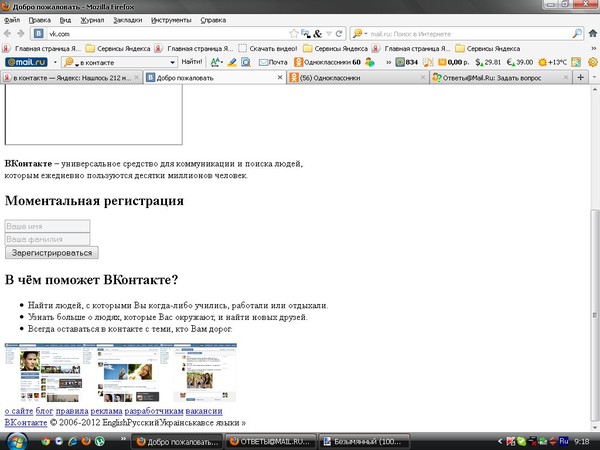Open the Вид menu
Screen dimensions: 600x450
pyautogui.click(x=65, y=20)
